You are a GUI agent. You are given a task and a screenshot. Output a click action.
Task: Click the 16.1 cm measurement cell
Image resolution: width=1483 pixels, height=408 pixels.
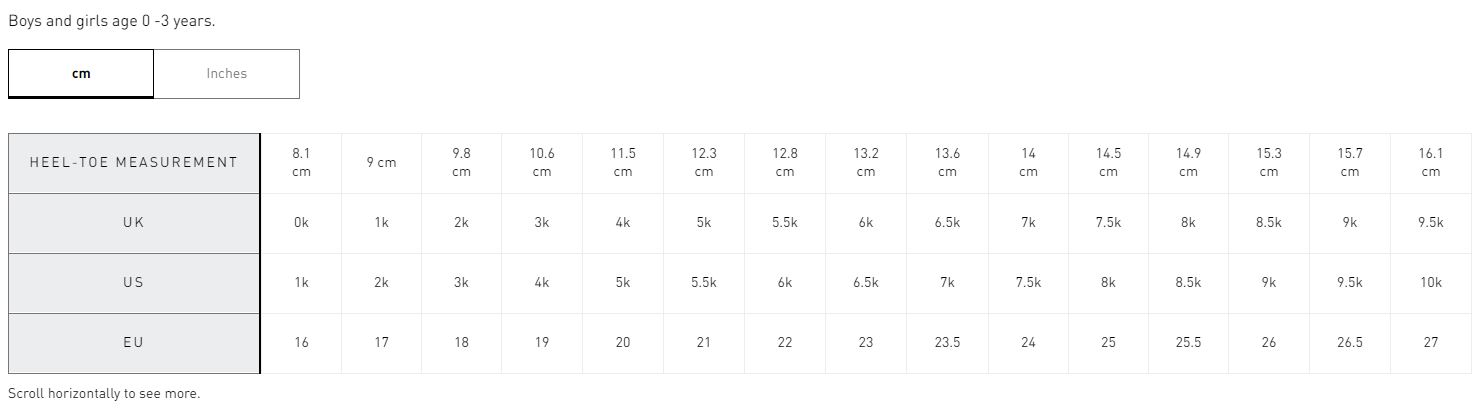click(x=1431, y=163)
